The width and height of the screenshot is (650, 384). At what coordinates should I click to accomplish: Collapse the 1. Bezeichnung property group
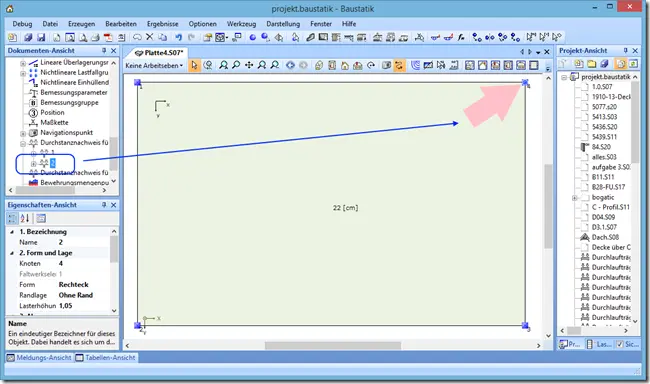[x=12, y=232]
